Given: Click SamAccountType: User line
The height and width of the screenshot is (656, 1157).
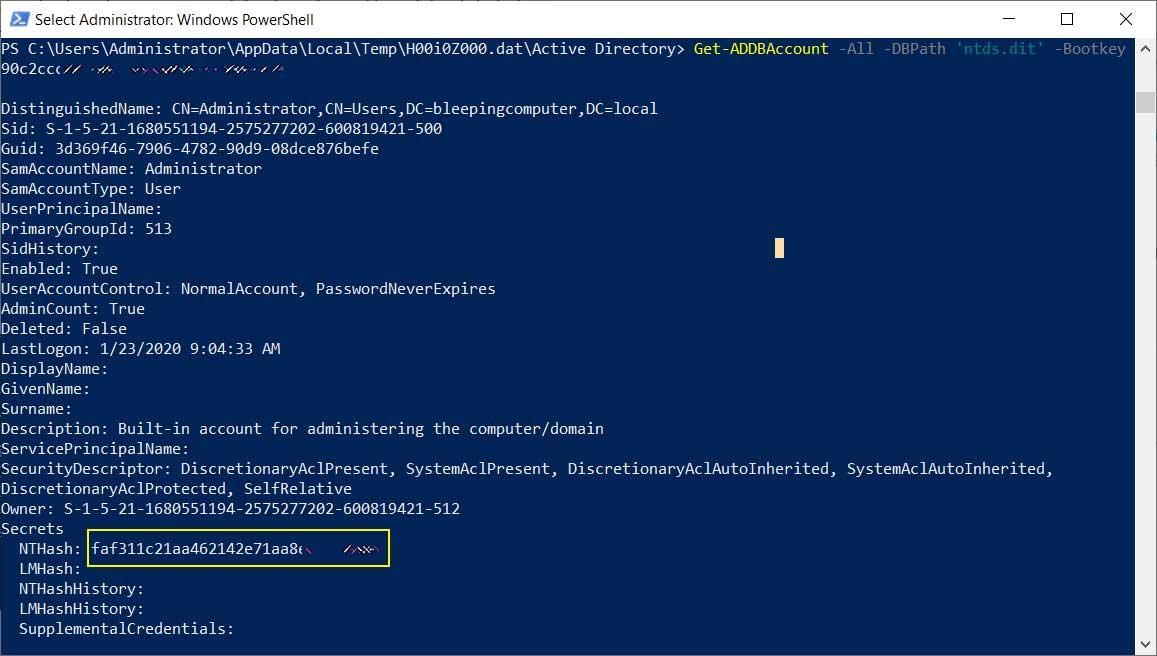Looking at the screenshot, I should (x=91, y=189).
